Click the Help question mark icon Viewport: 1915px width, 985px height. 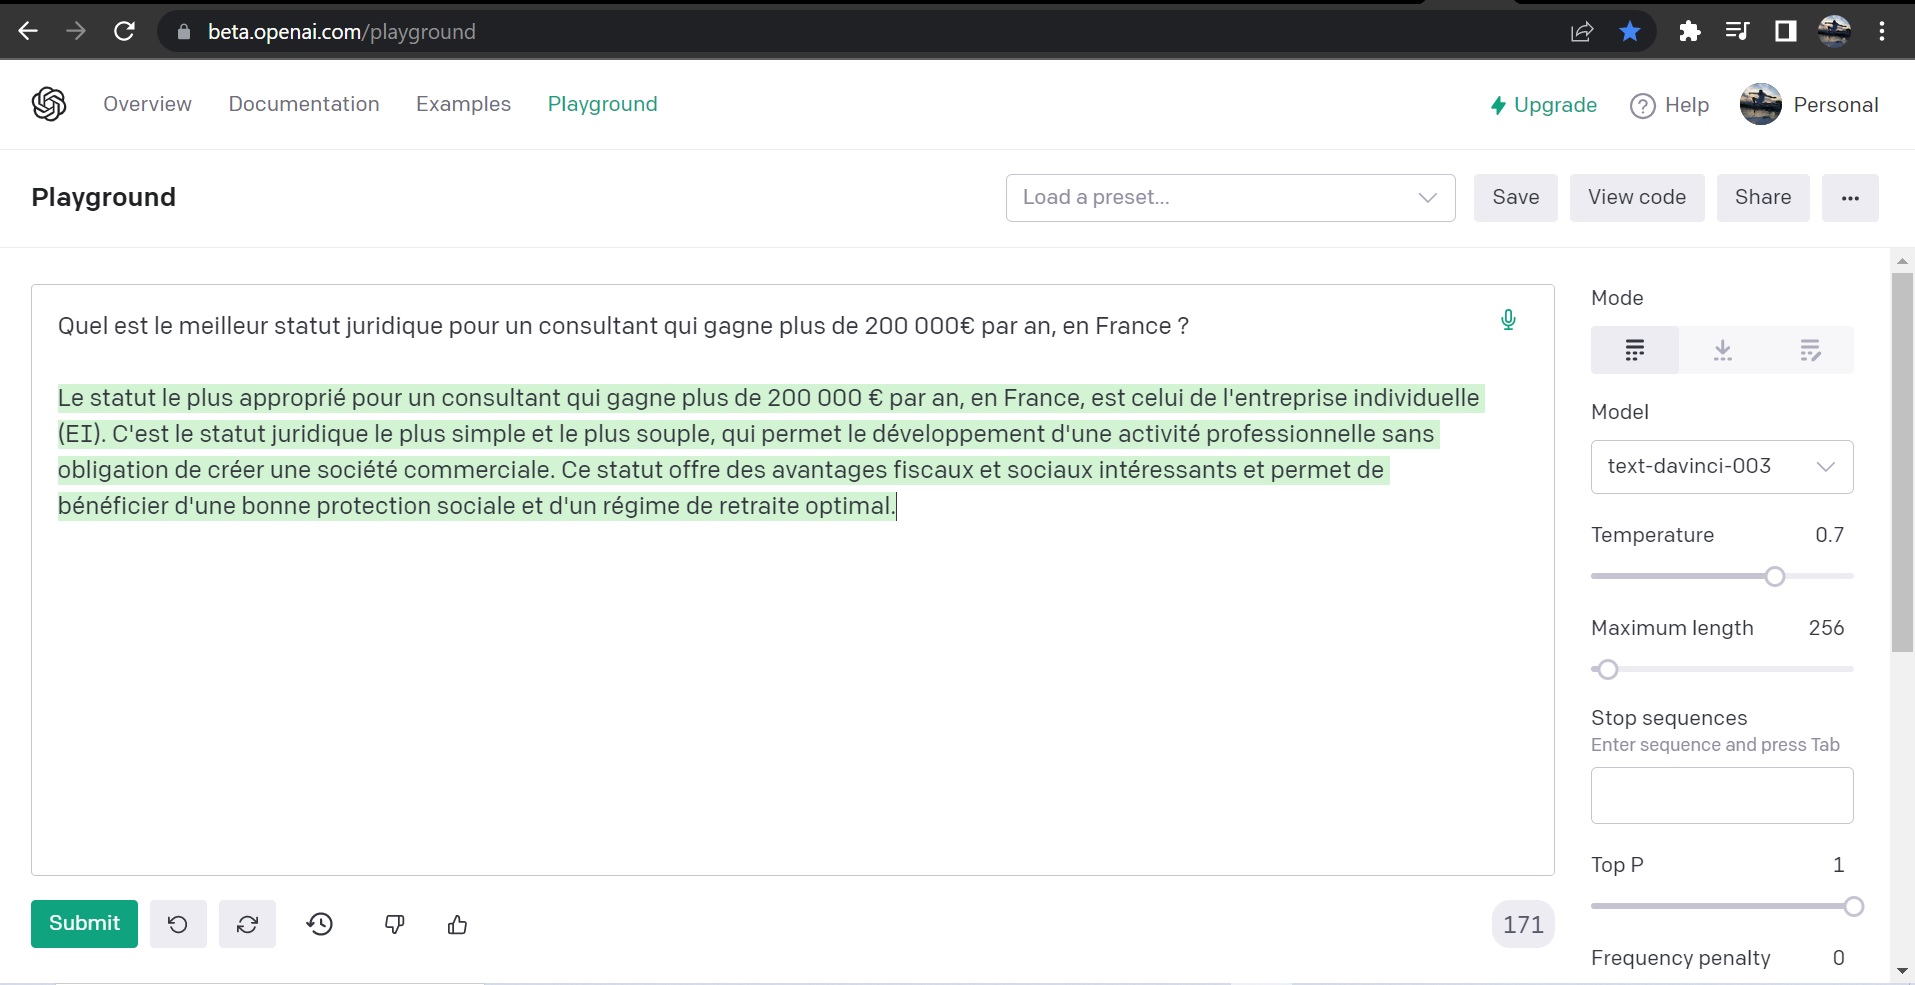click(1643, 105)
